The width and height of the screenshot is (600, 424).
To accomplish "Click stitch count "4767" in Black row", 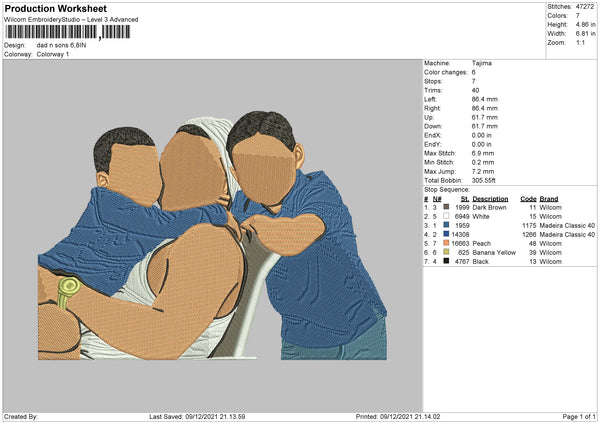I will [x=462, y=262].
